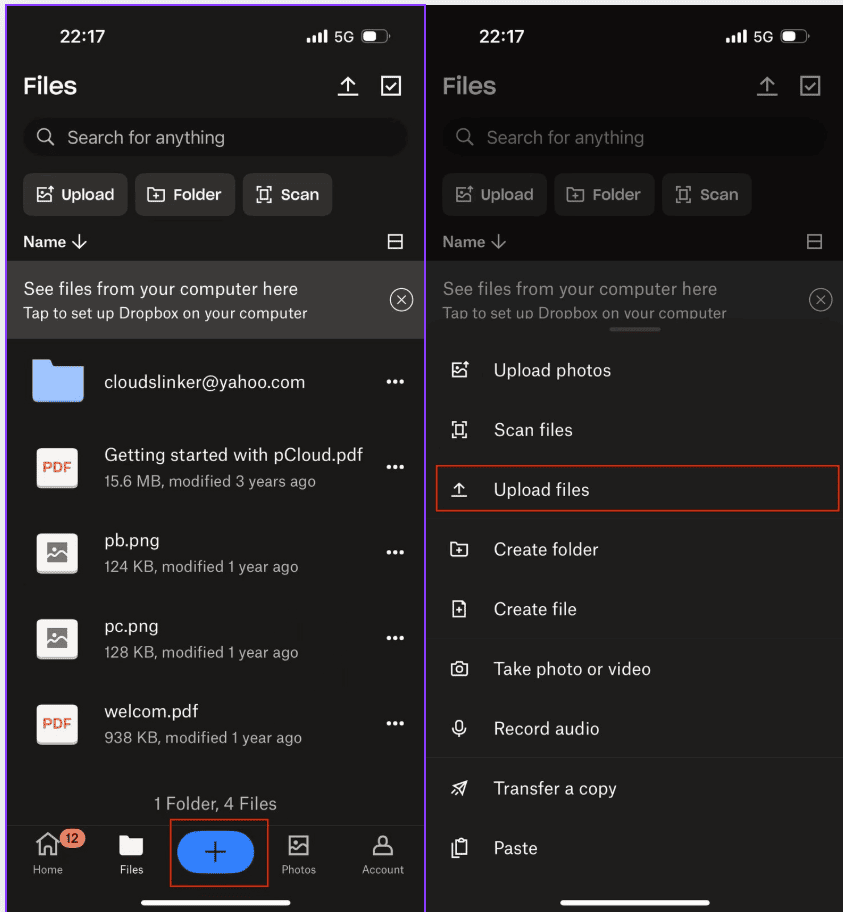Switch to the Account tab

(x=382, y=853)
